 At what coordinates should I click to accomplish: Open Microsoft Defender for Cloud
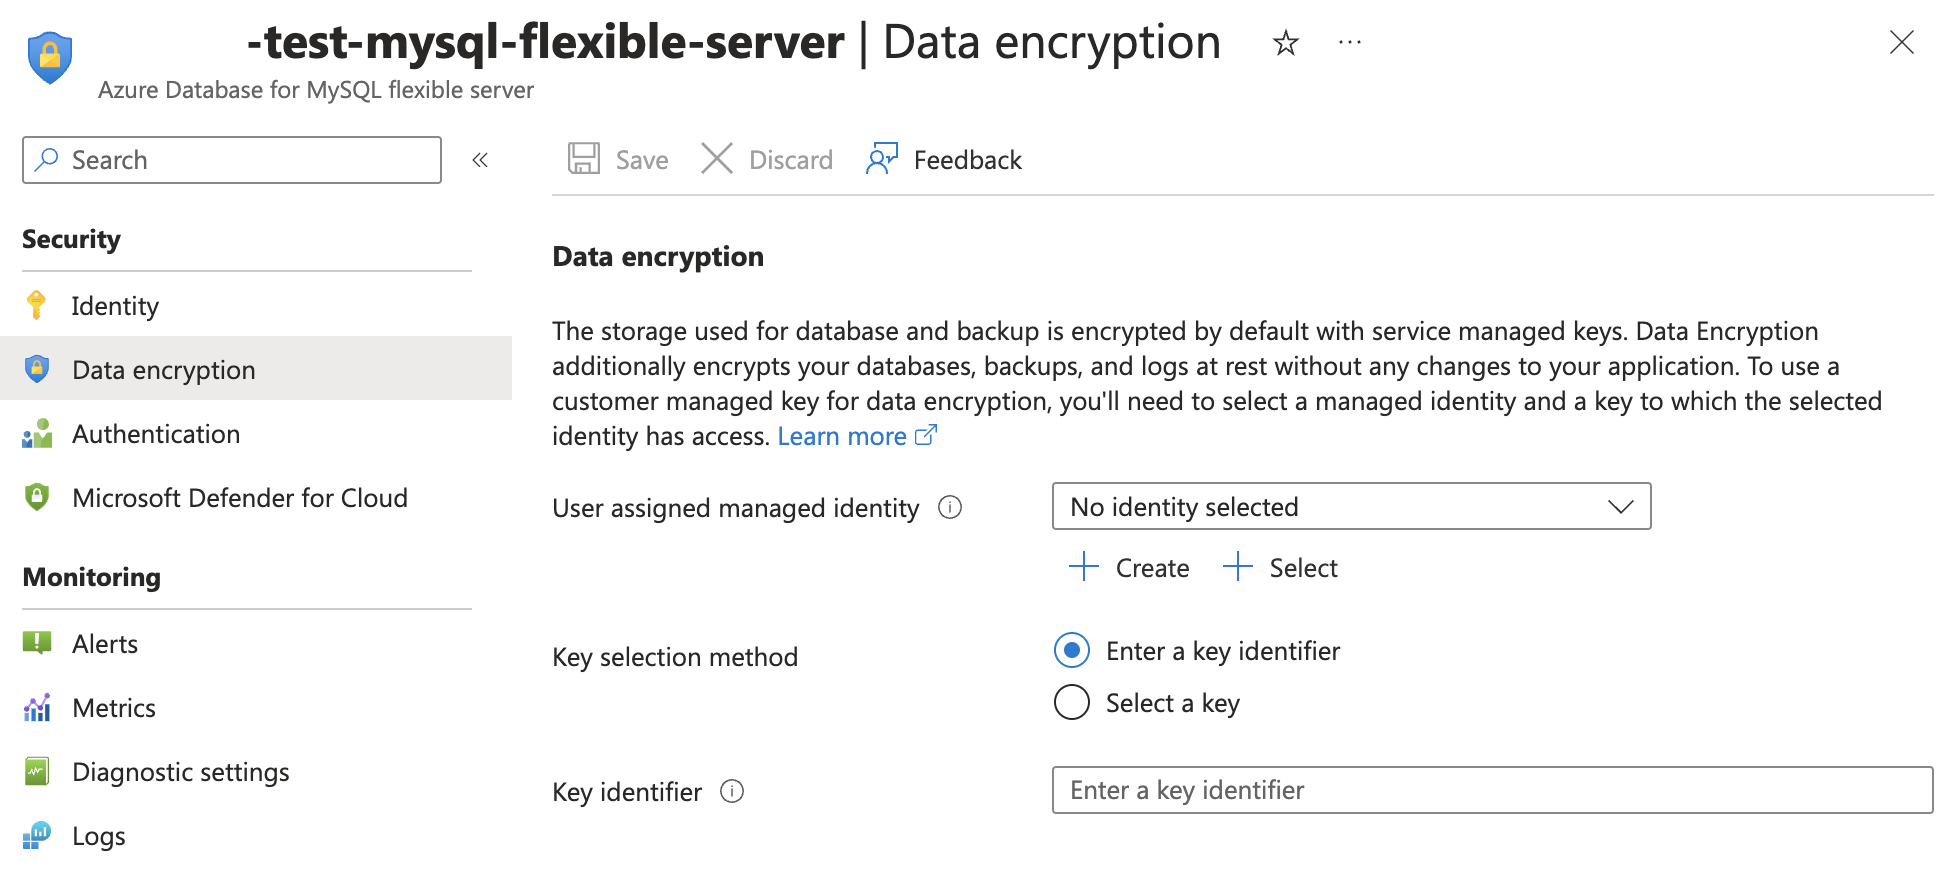239,498
